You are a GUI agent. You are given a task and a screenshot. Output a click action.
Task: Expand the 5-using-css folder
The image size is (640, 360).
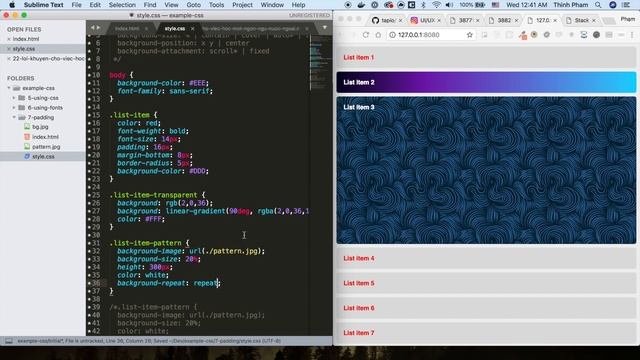[14, 98]
